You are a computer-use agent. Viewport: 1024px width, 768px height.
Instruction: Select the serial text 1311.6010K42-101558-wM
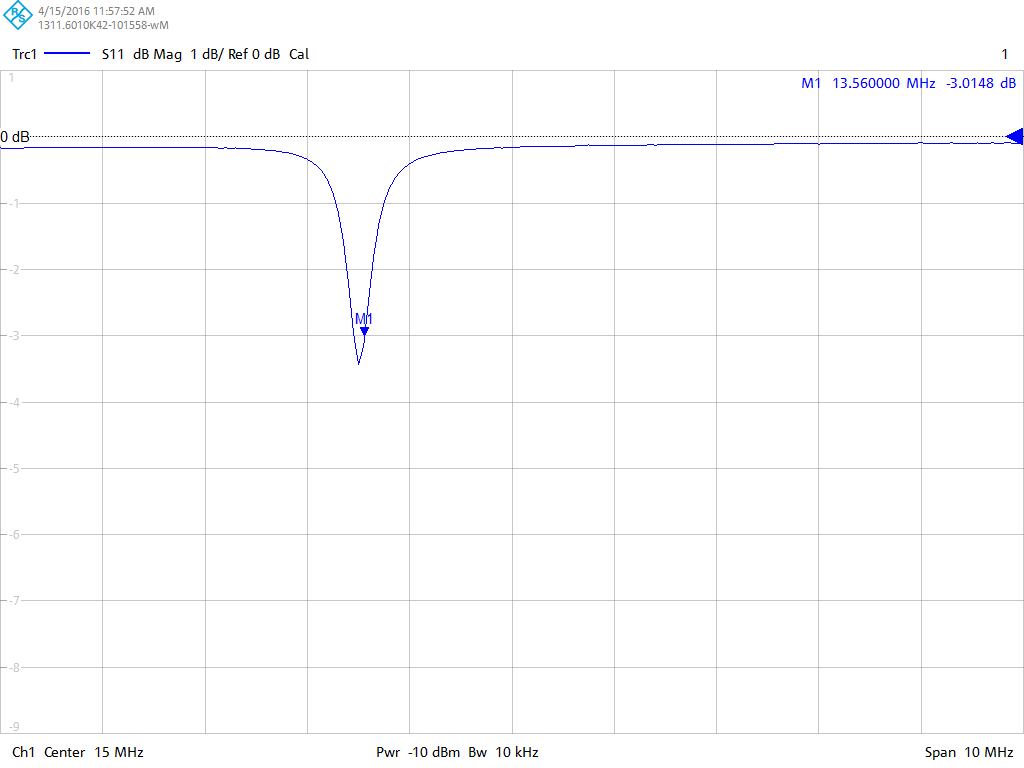pos(103,25)
